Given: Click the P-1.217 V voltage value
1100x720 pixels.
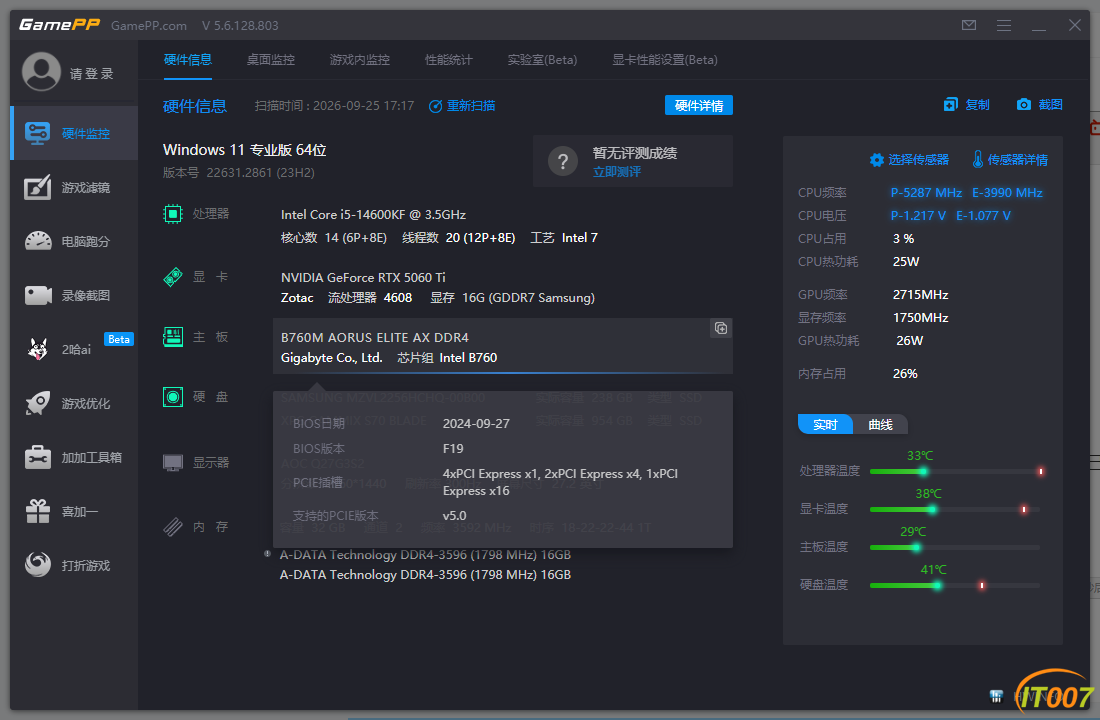Looking at the screenshot, I should 918,216.
